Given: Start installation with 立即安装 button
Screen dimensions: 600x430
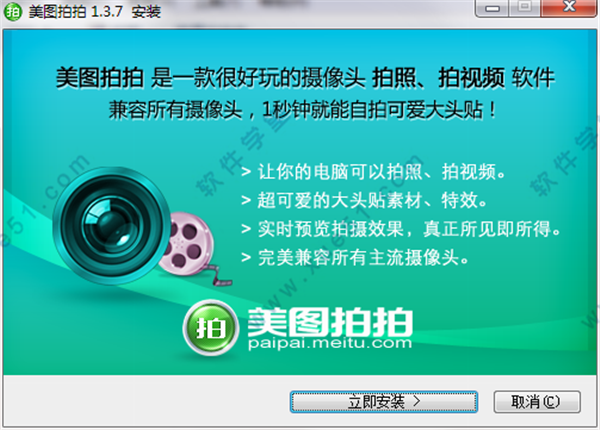Looking at the screenshot, I should (384, 402).
